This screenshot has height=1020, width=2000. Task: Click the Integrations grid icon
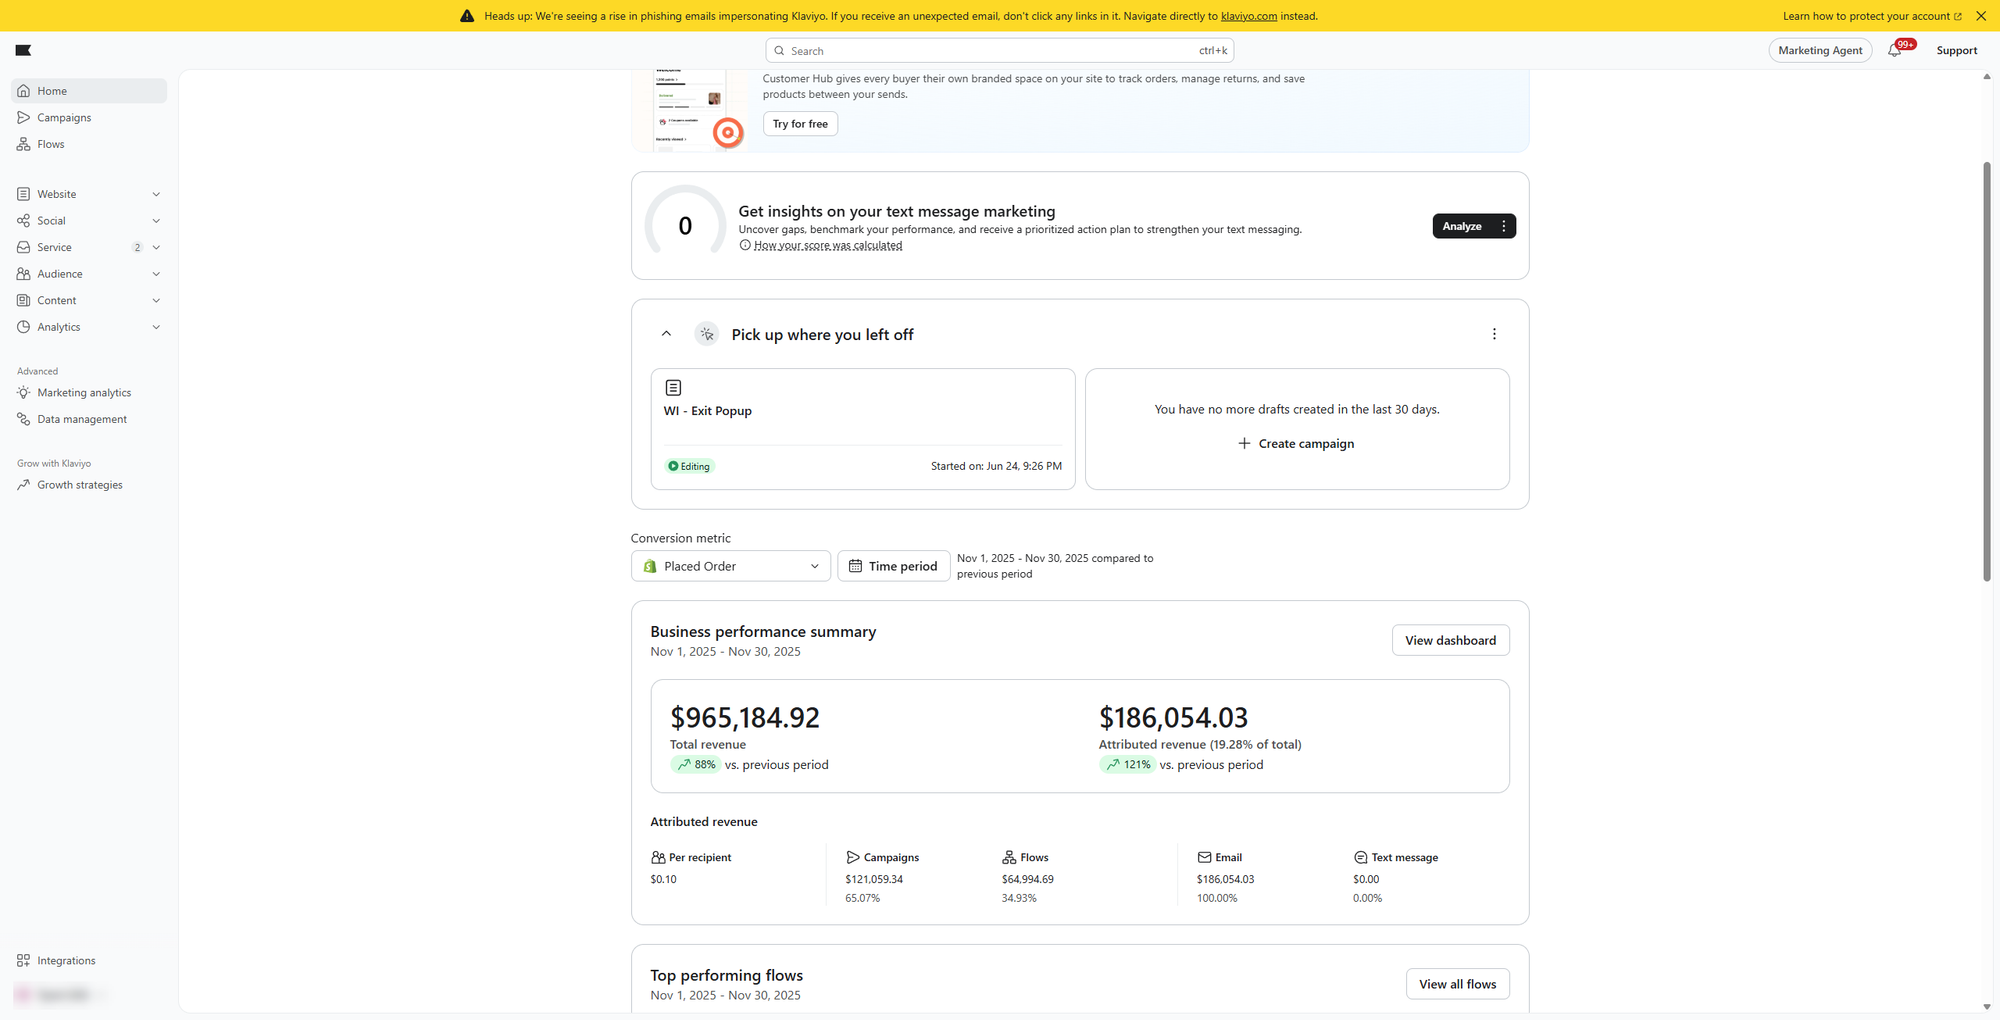[x=23, y=960]
